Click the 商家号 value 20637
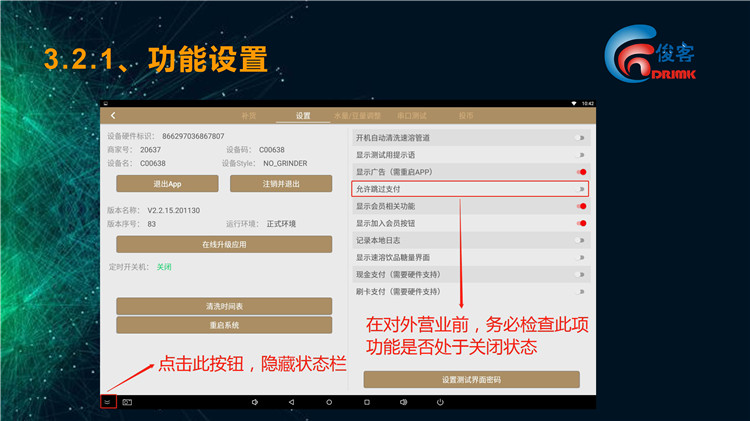This screenshot has width=750, height=421. [150, 150]
